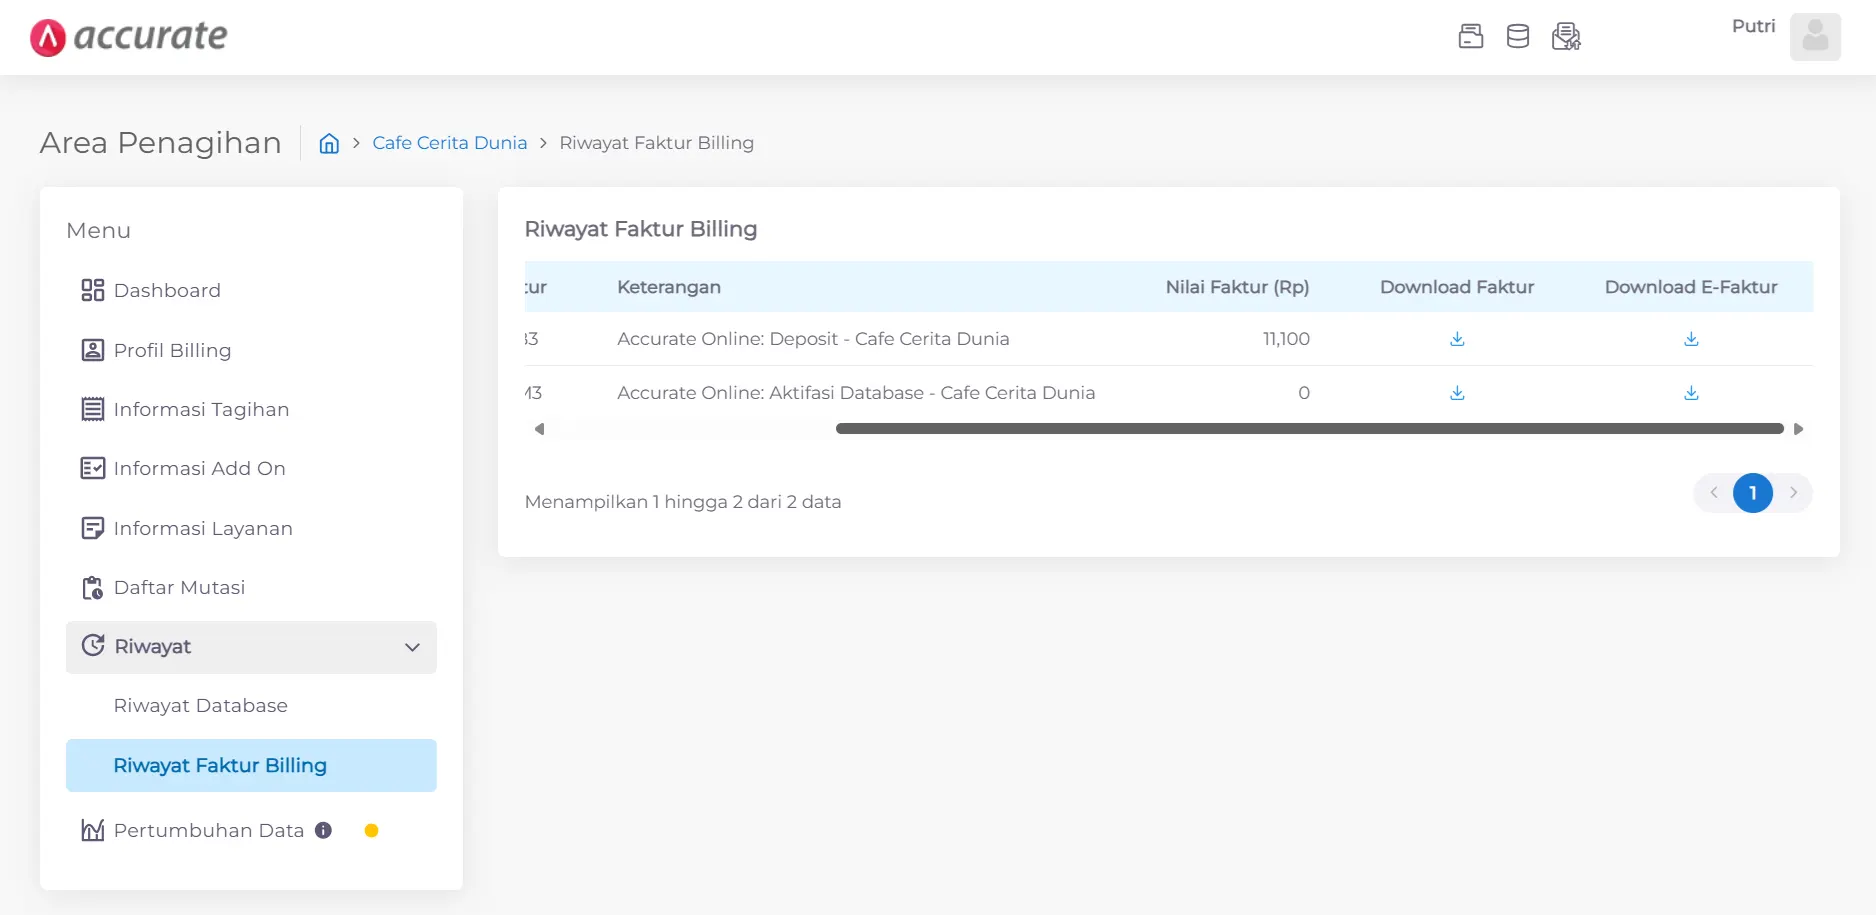The image size is (1876, 915).
Task: Click 'Menampilkan 1 hingga 2 dari 2 data' text
Action: tap(683, 502)
